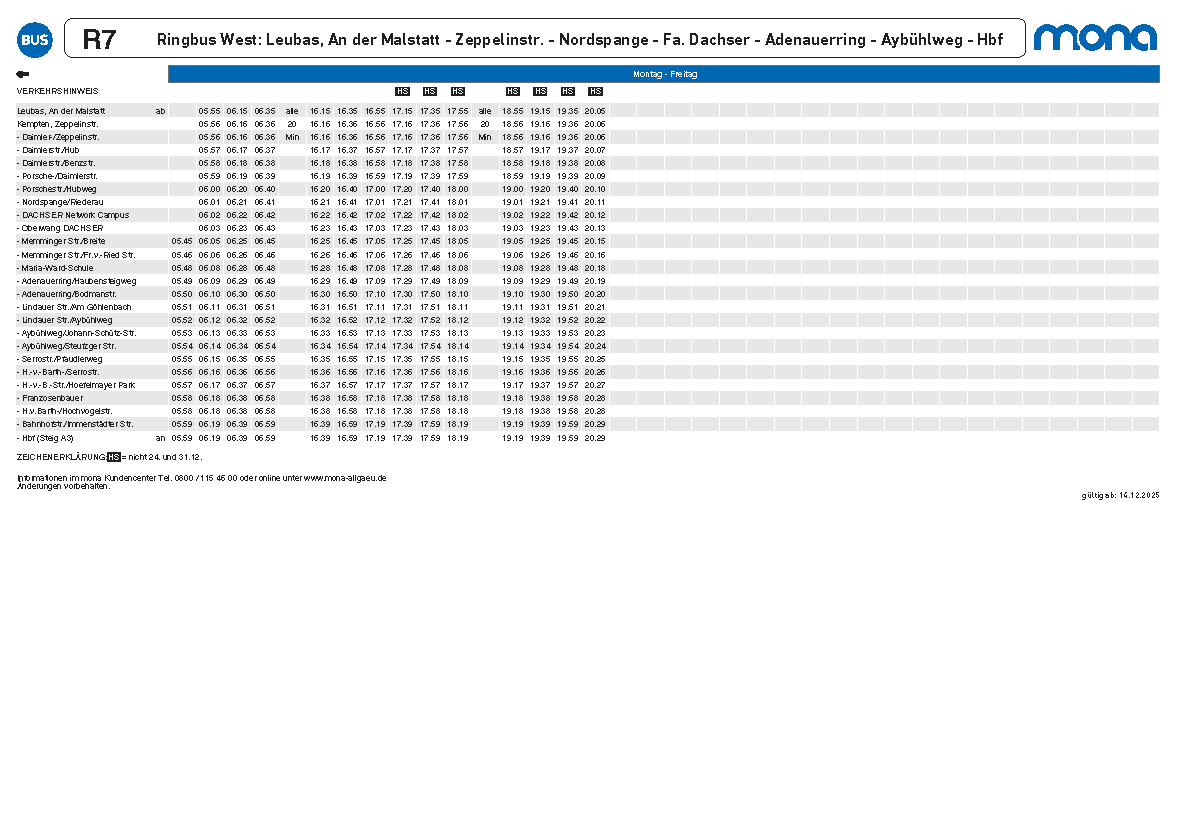Click the HS marker above the 17.55 departure
Viewport: 1177px width, 832px height.
[458, 91]
